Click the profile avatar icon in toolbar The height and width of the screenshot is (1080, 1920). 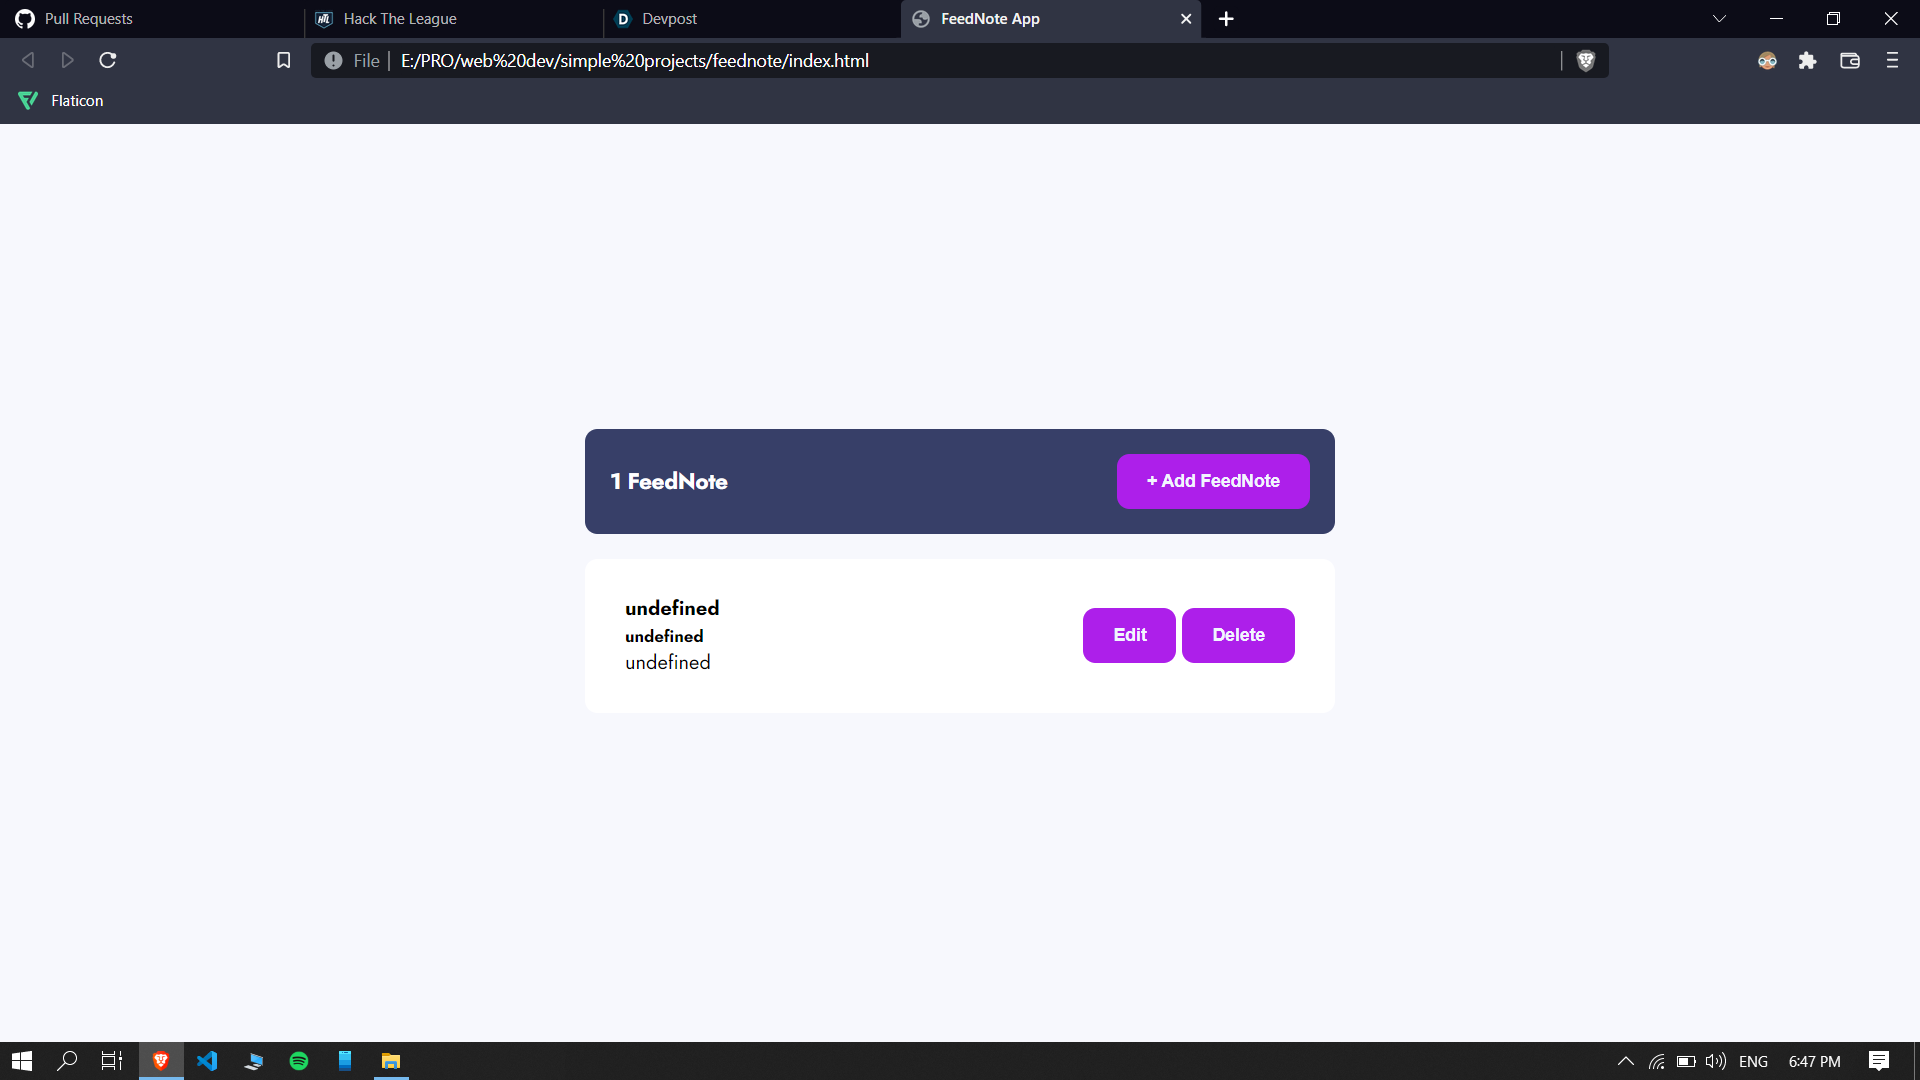pos(1767,61)
